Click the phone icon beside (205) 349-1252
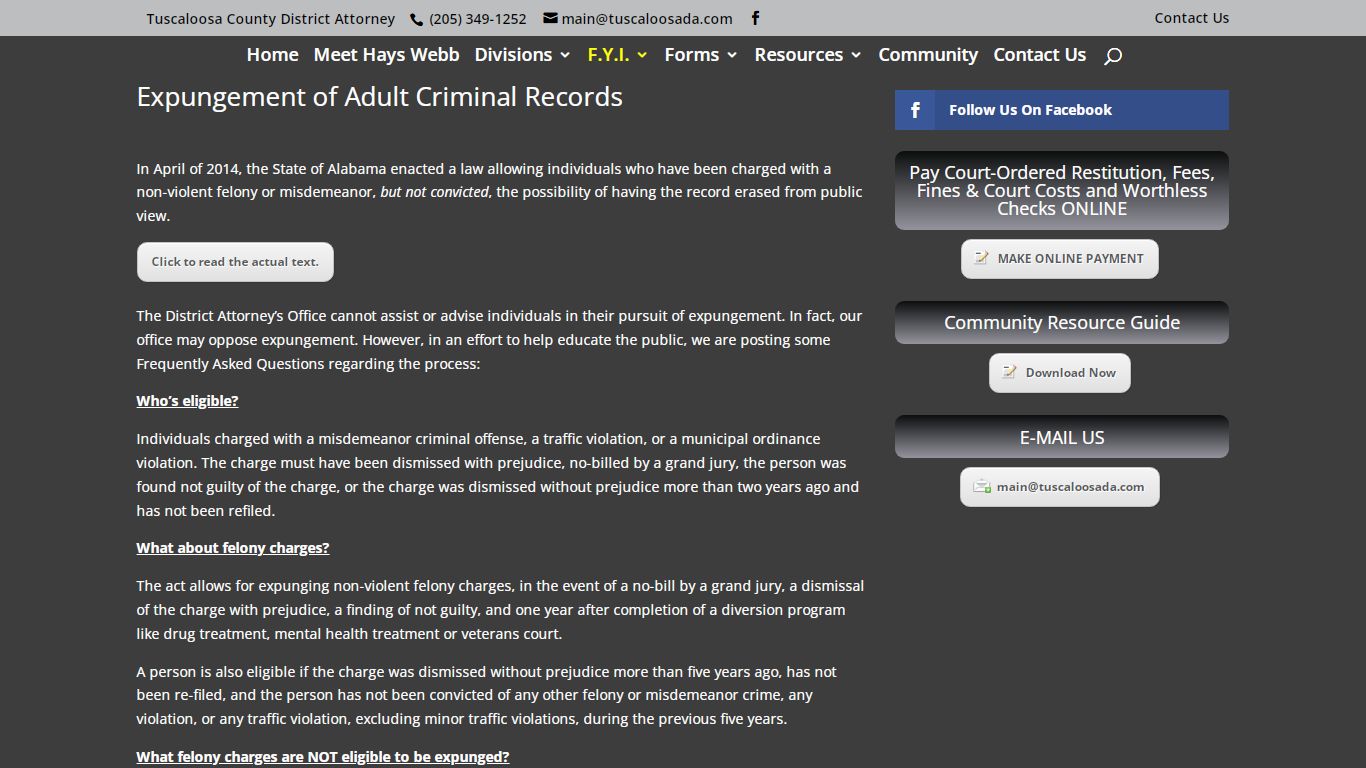Image resolution: width=1366 pixels, height=768 pixels. coord(417,18)
